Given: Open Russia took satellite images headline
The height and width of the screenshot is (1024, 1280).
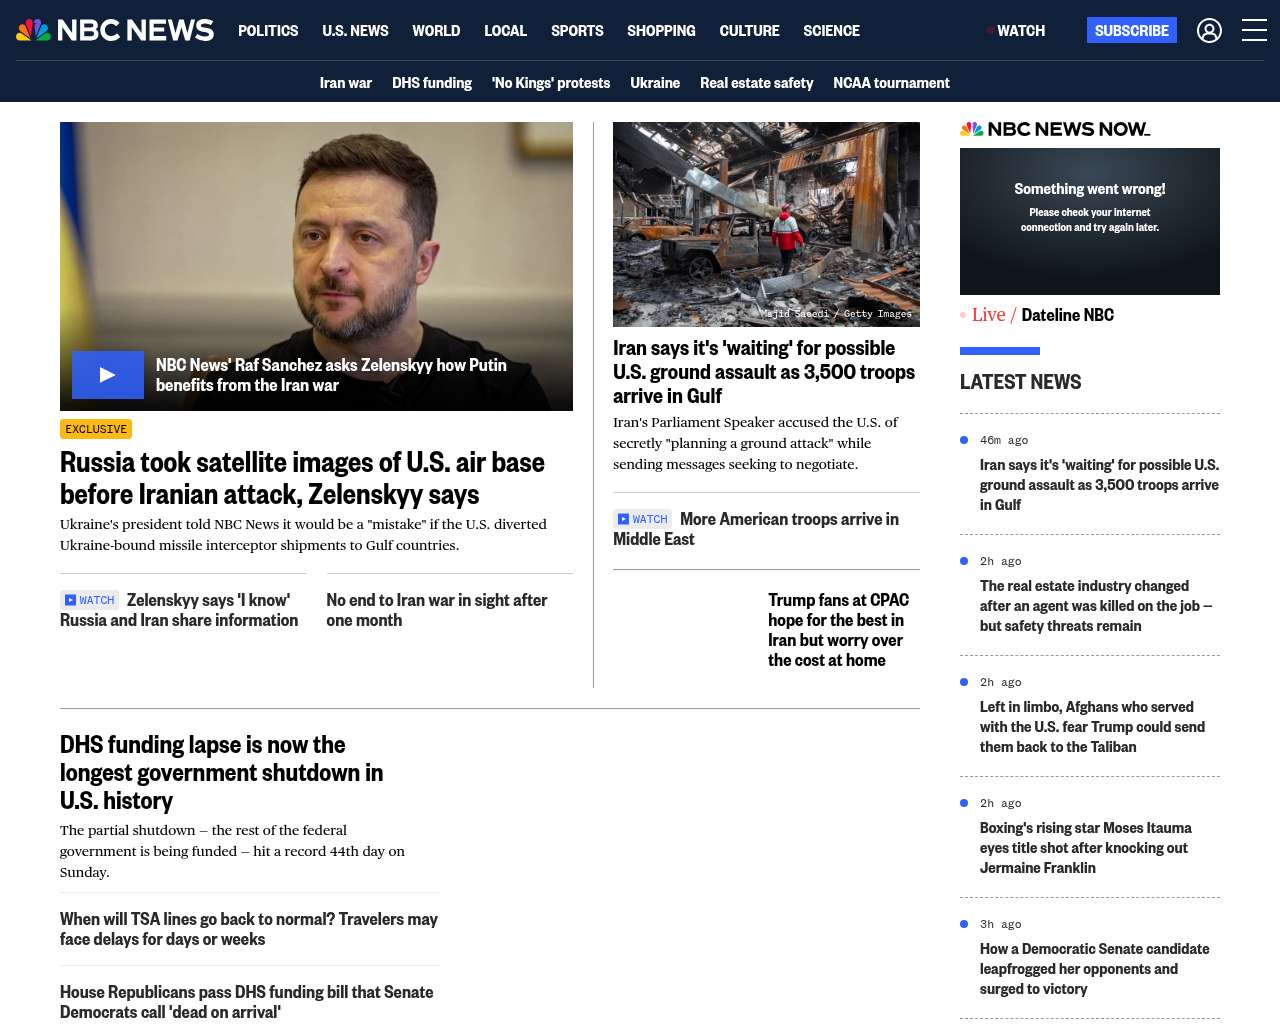Looking at the screenshot, I should 302,478.
